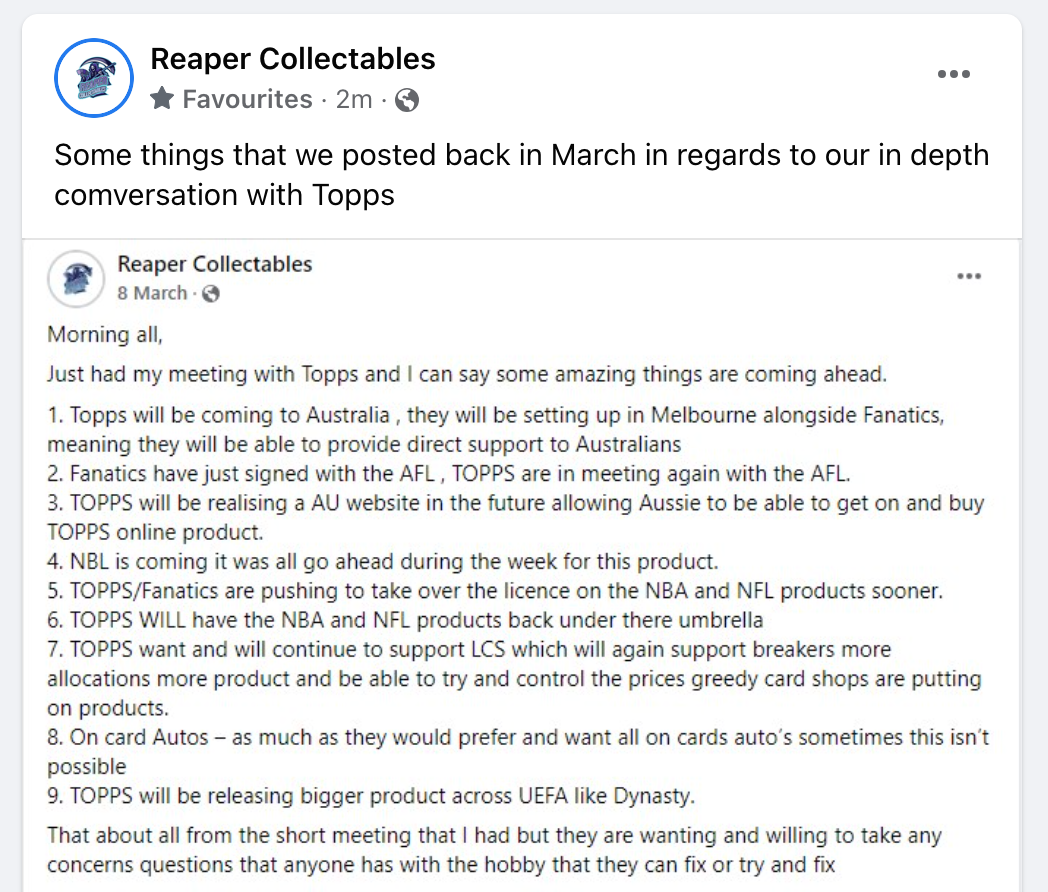Open shared post's Reaper Collectables avatar

(76, 279)
